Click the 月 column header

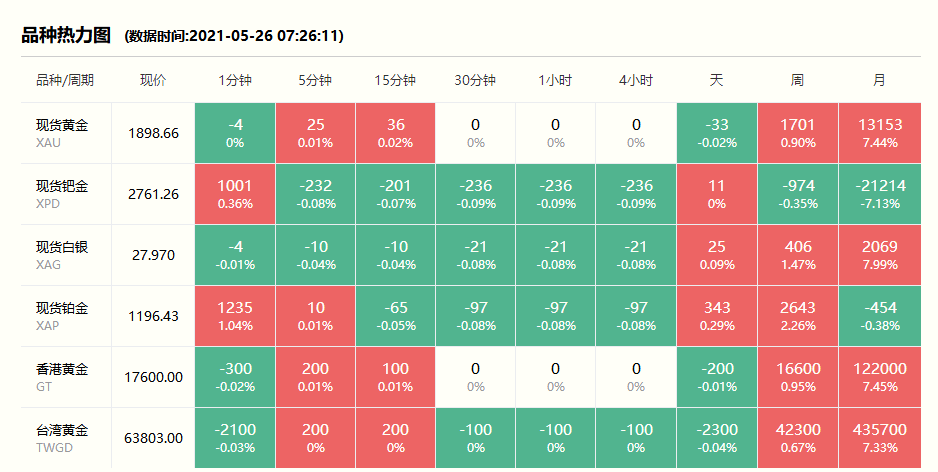click(x=878, y=80)
